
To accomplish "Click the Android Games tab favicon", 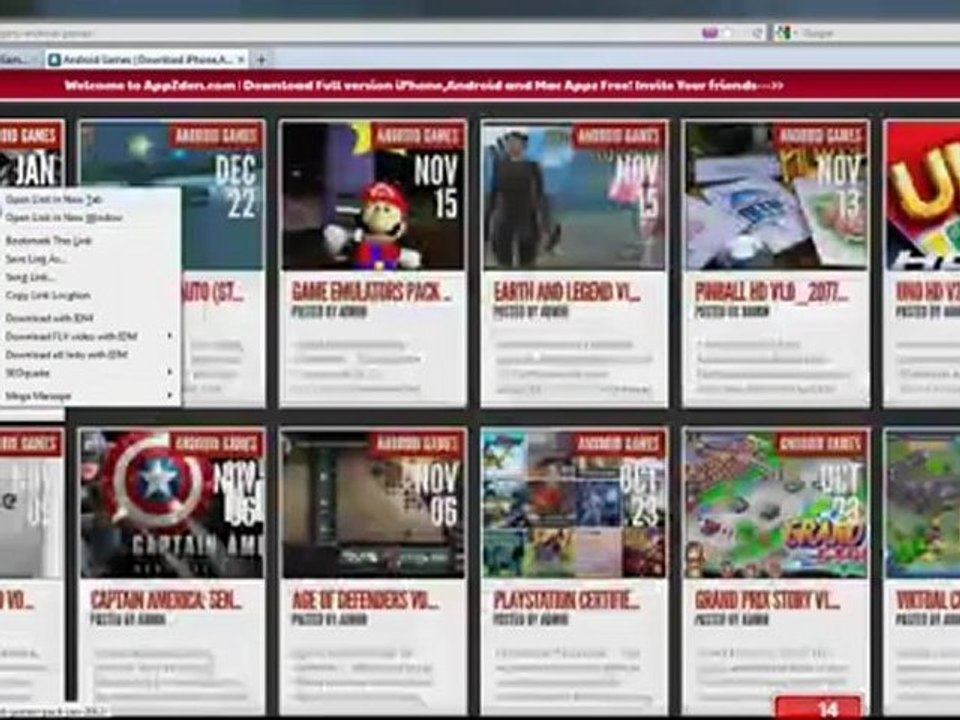I will tap(54, 59).
